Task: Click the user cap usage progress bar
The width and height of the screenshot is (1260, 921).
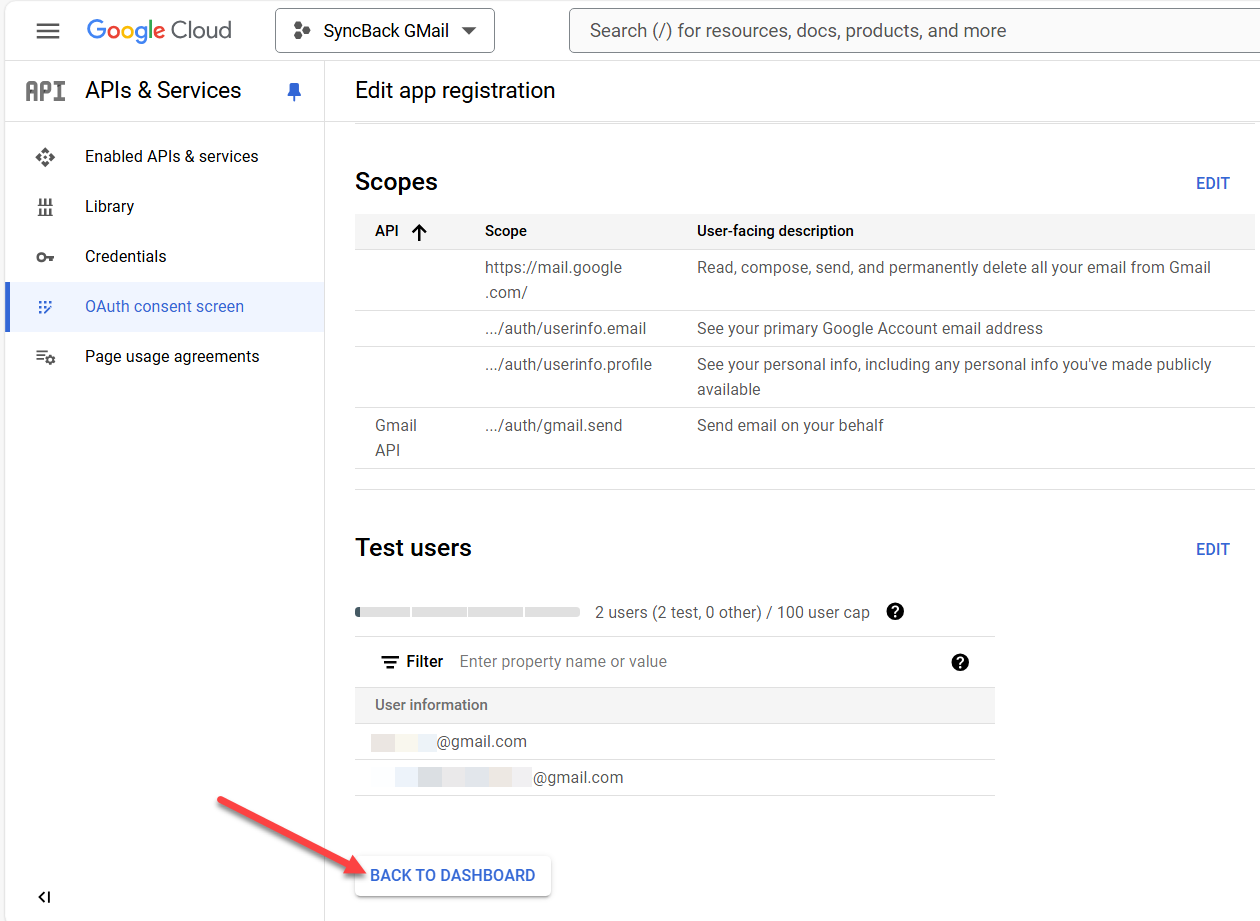Action: pyautogui.click(x=467, y=612)
